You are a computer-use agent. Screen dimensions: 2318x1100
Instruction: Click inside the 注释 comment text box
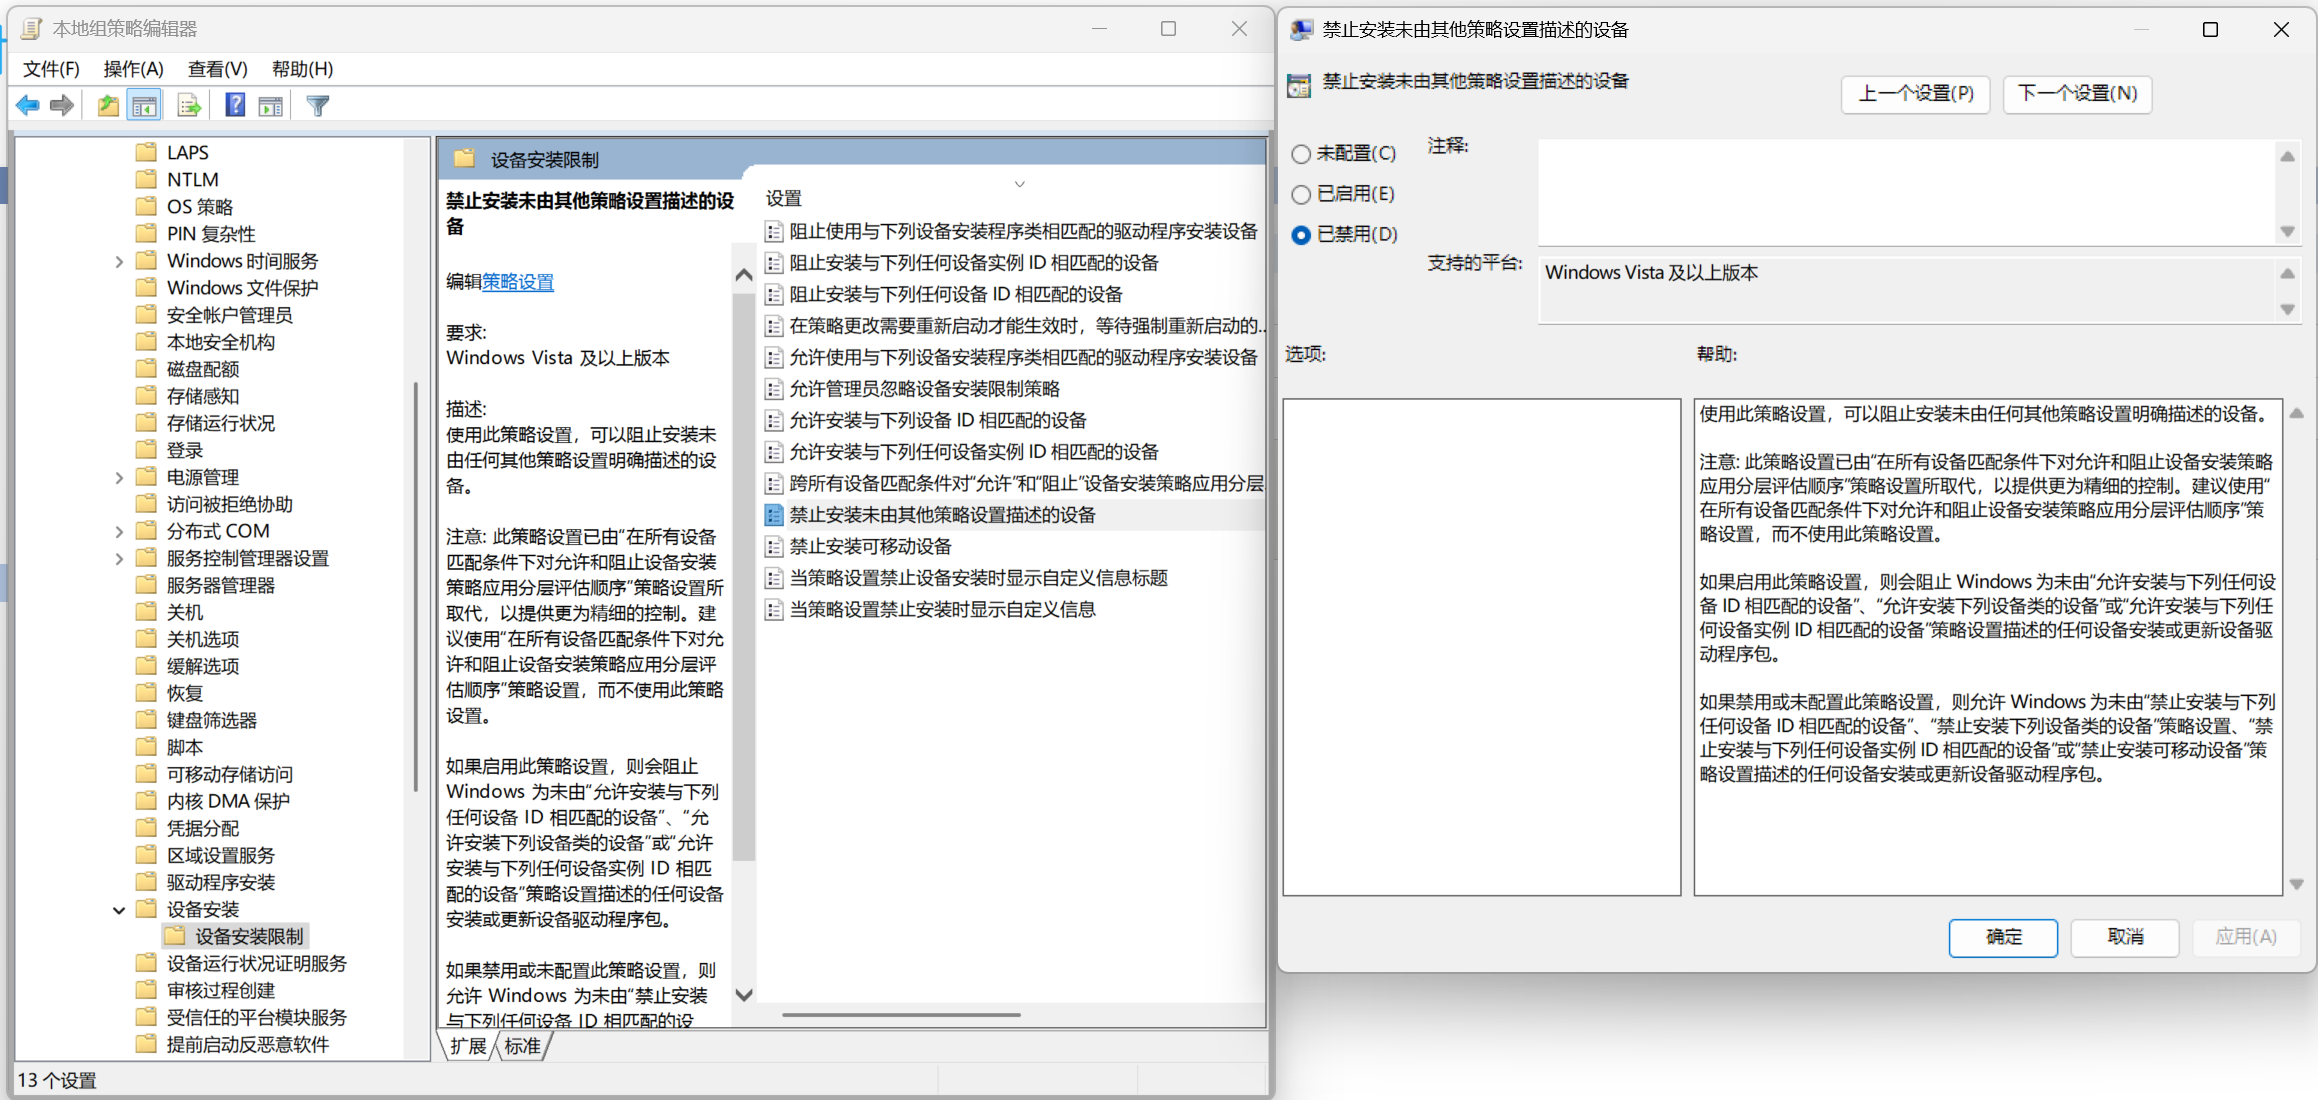[1905, 192]
